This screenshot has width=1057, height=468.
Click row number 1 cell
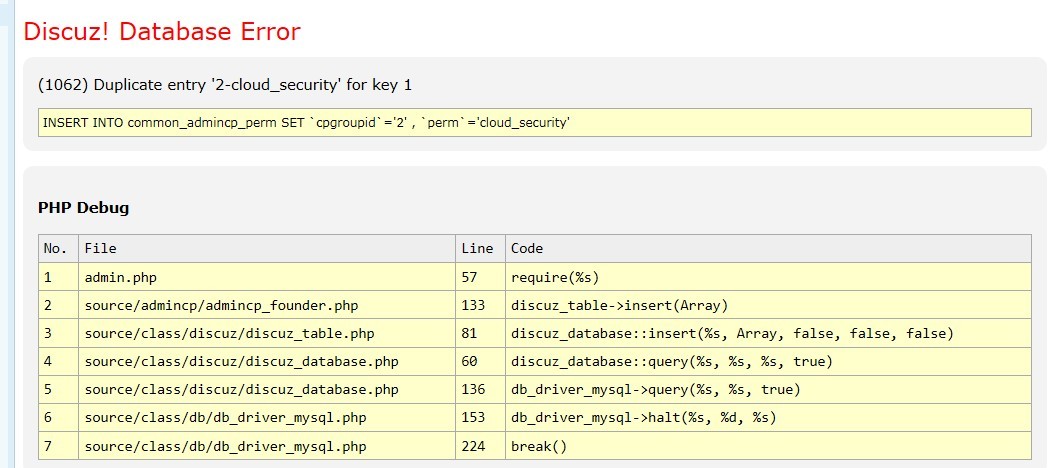pyautogui.click(x=59, y=276)
